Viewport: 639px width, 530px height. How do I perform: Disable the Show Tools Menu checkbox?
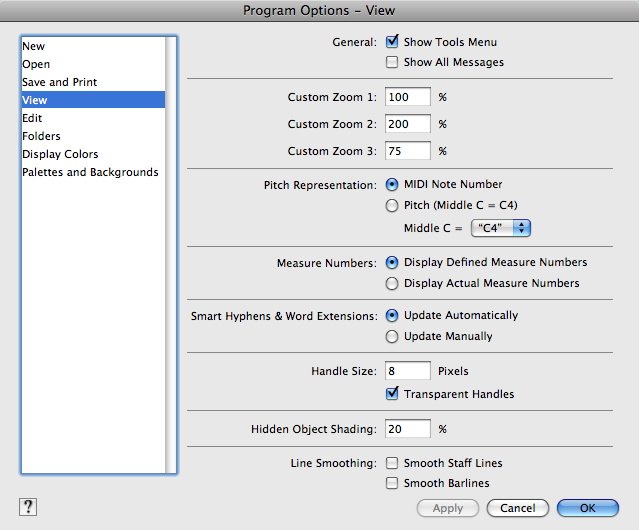[392, 42]
